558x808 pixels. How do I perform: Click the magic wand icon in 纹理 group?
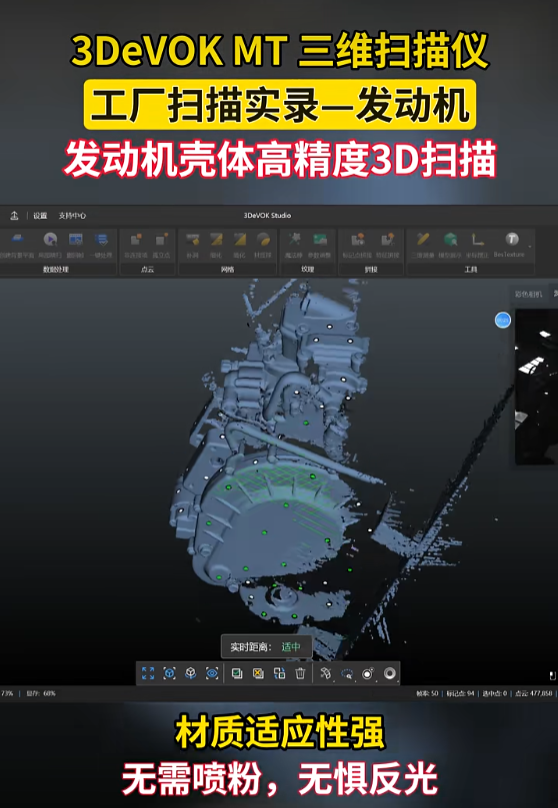pos(294,240)
